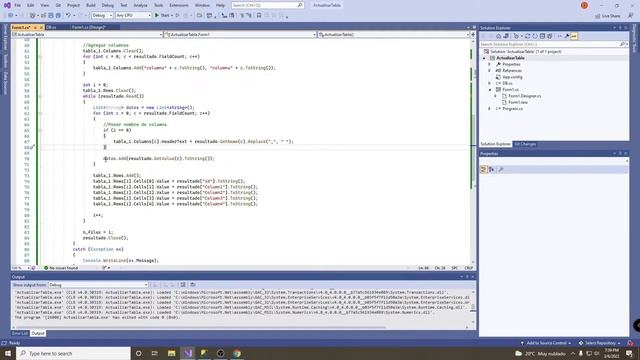The width and height of the screenshot is (640, 360).
Task: Switch to Error List tab
Action: [x=20, y=333]
